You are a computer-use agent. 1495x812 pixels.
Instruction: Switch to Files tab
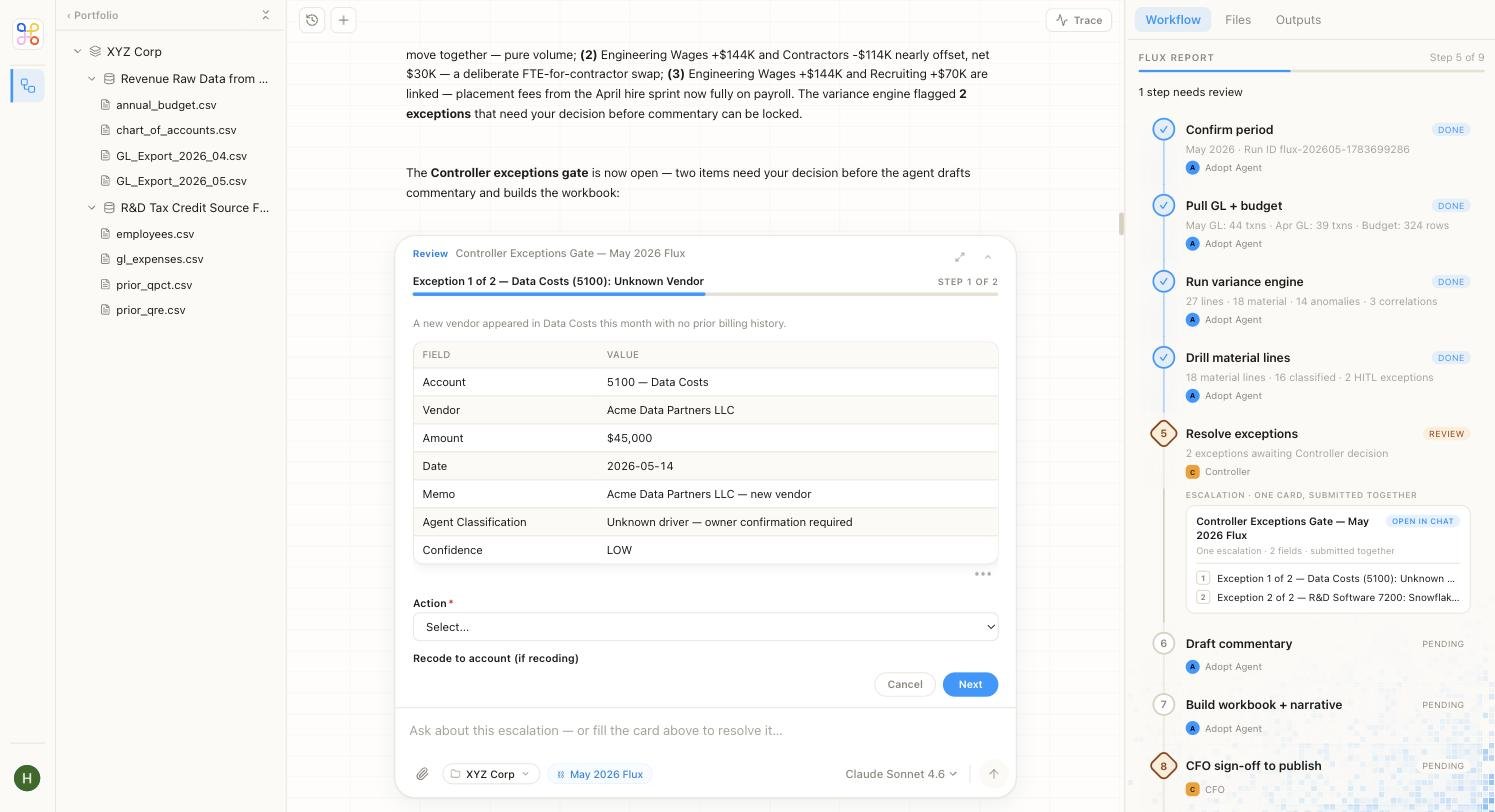point(1238,20)
